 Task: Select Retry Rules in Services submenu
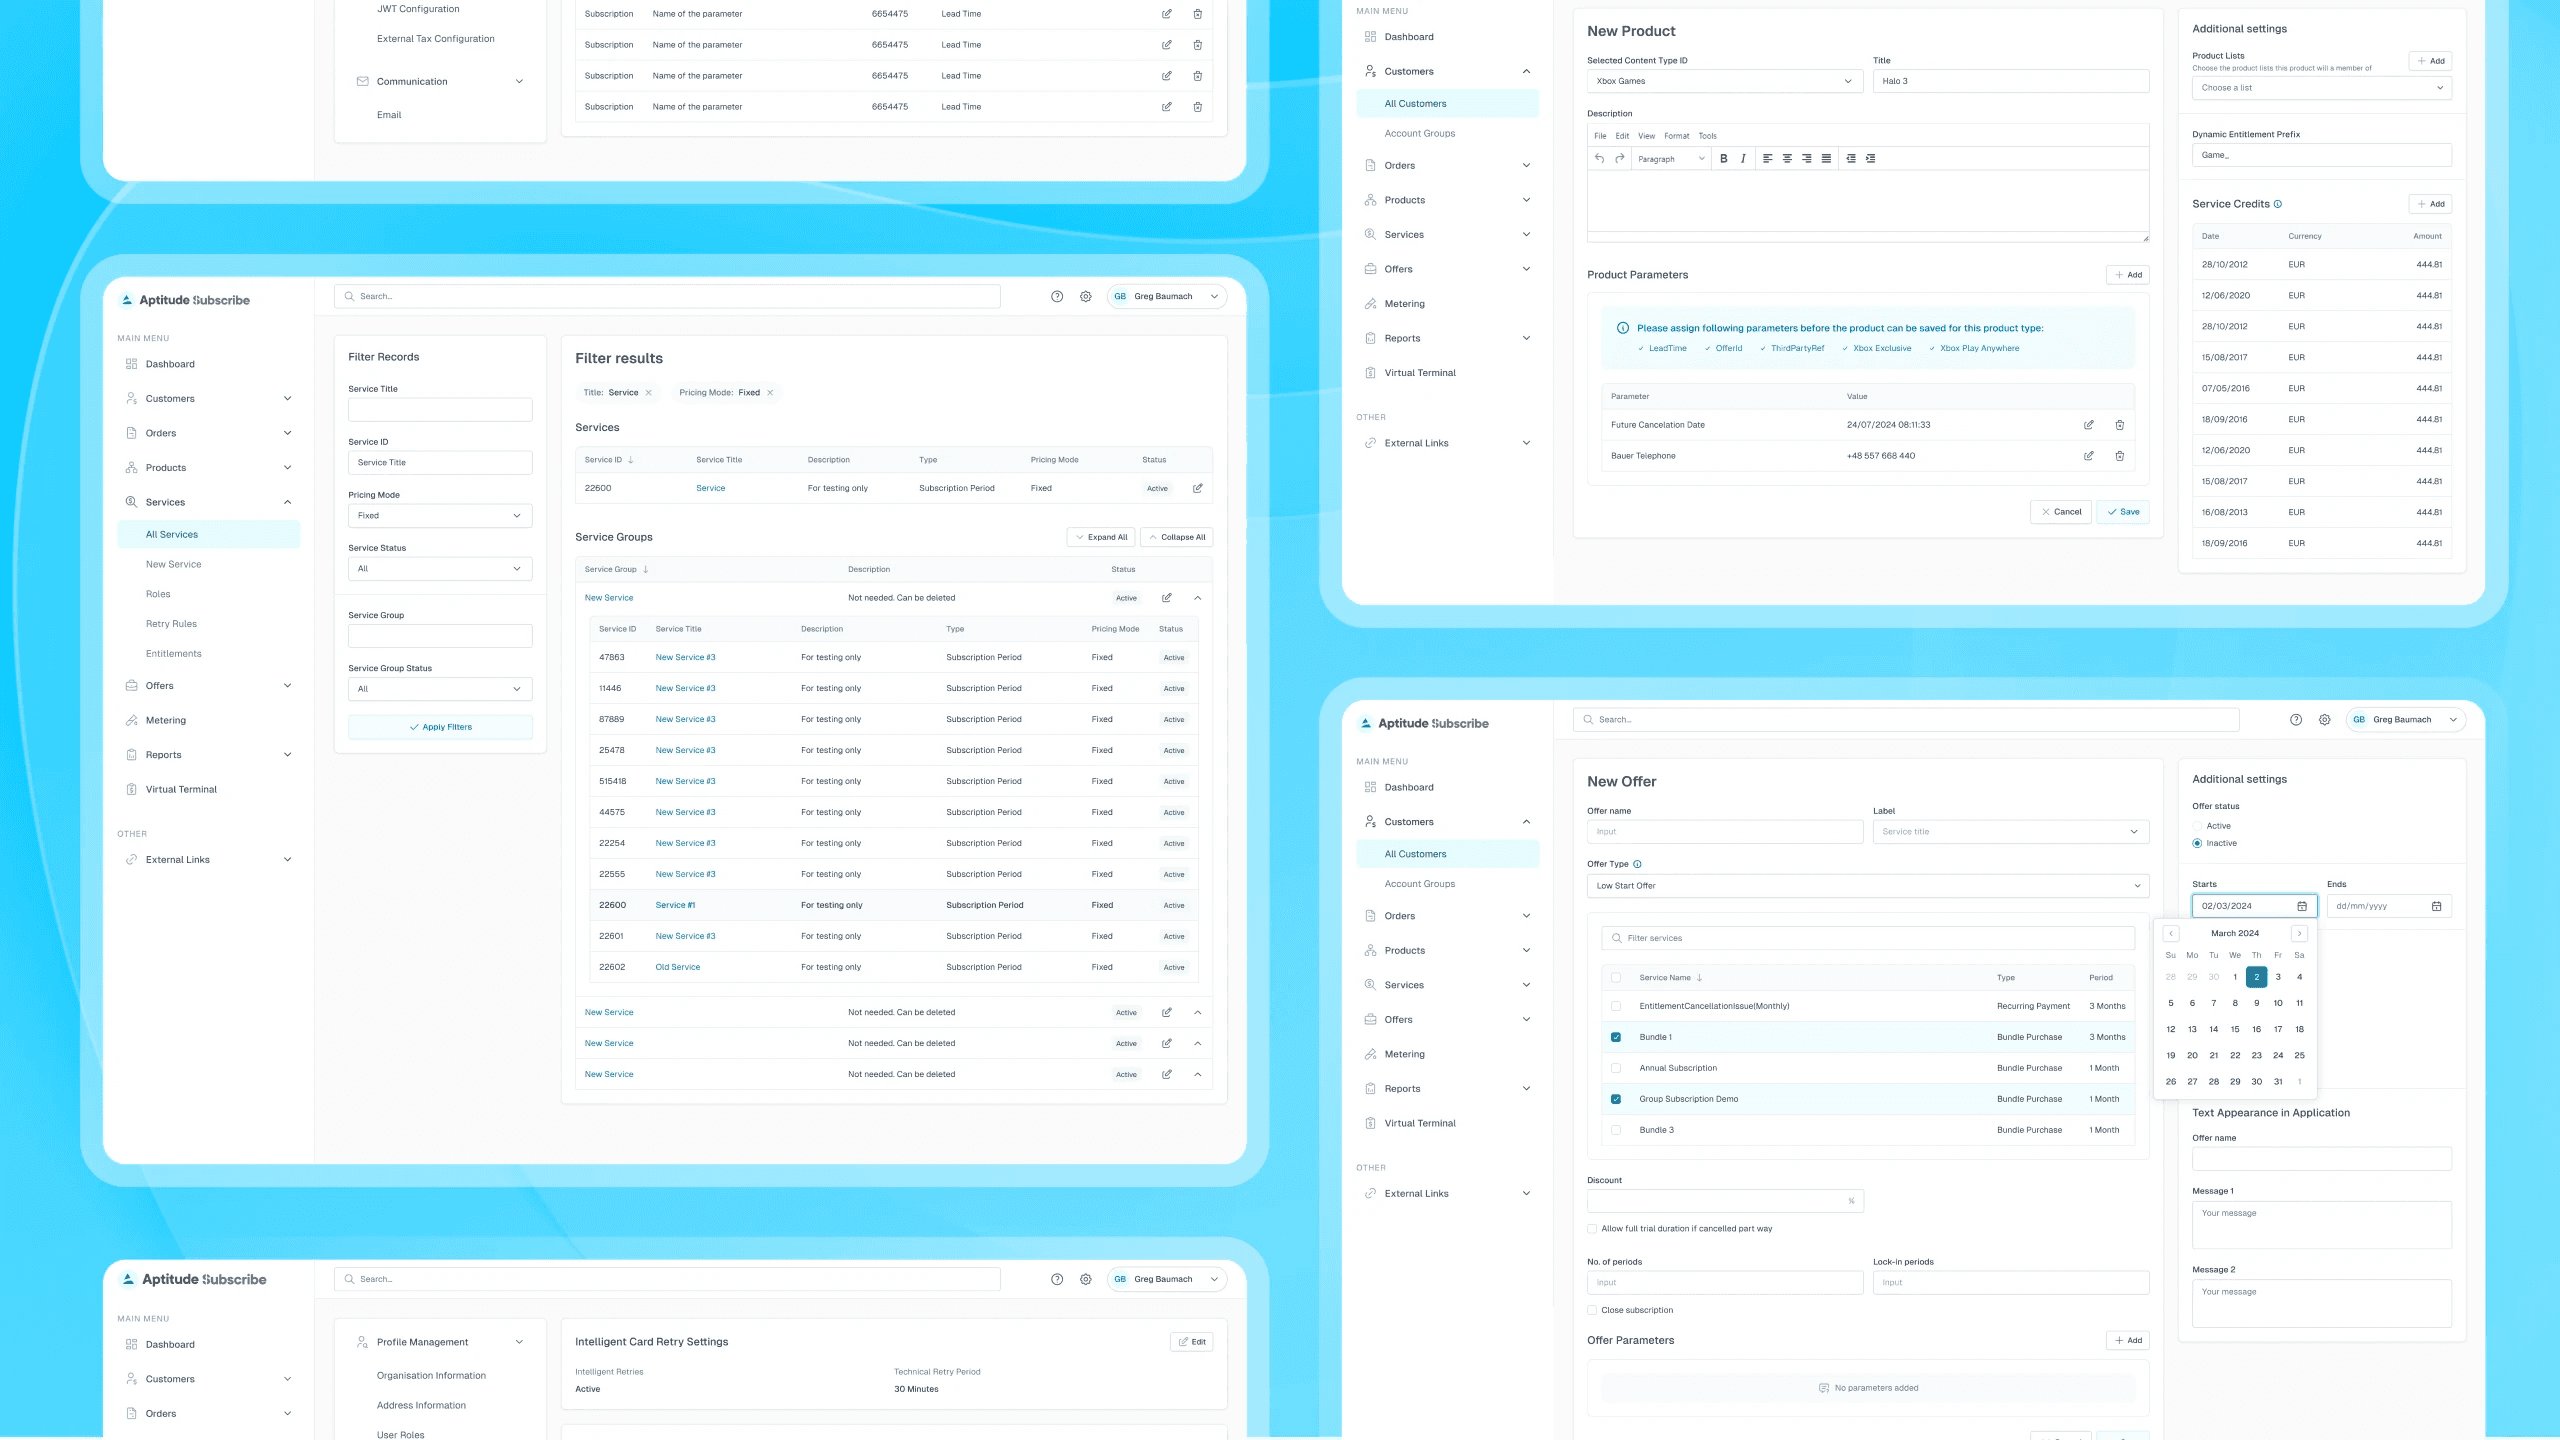click(x=171, y=624)
